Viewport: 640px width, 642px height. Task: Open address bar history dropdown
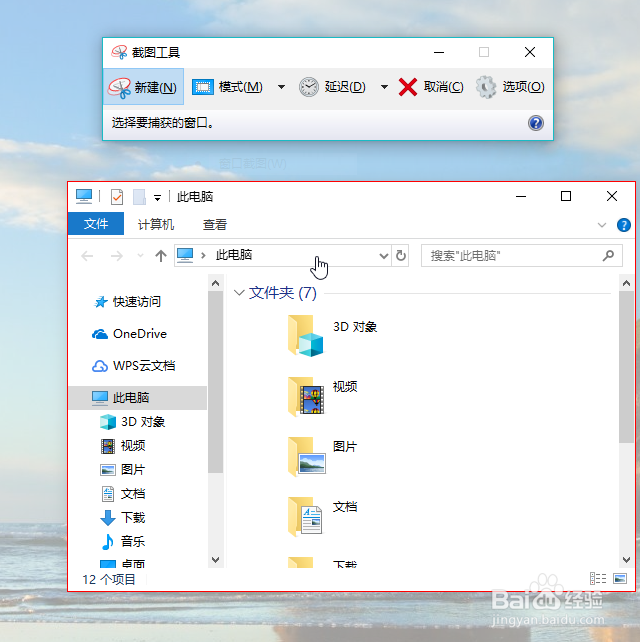[384, 256]
